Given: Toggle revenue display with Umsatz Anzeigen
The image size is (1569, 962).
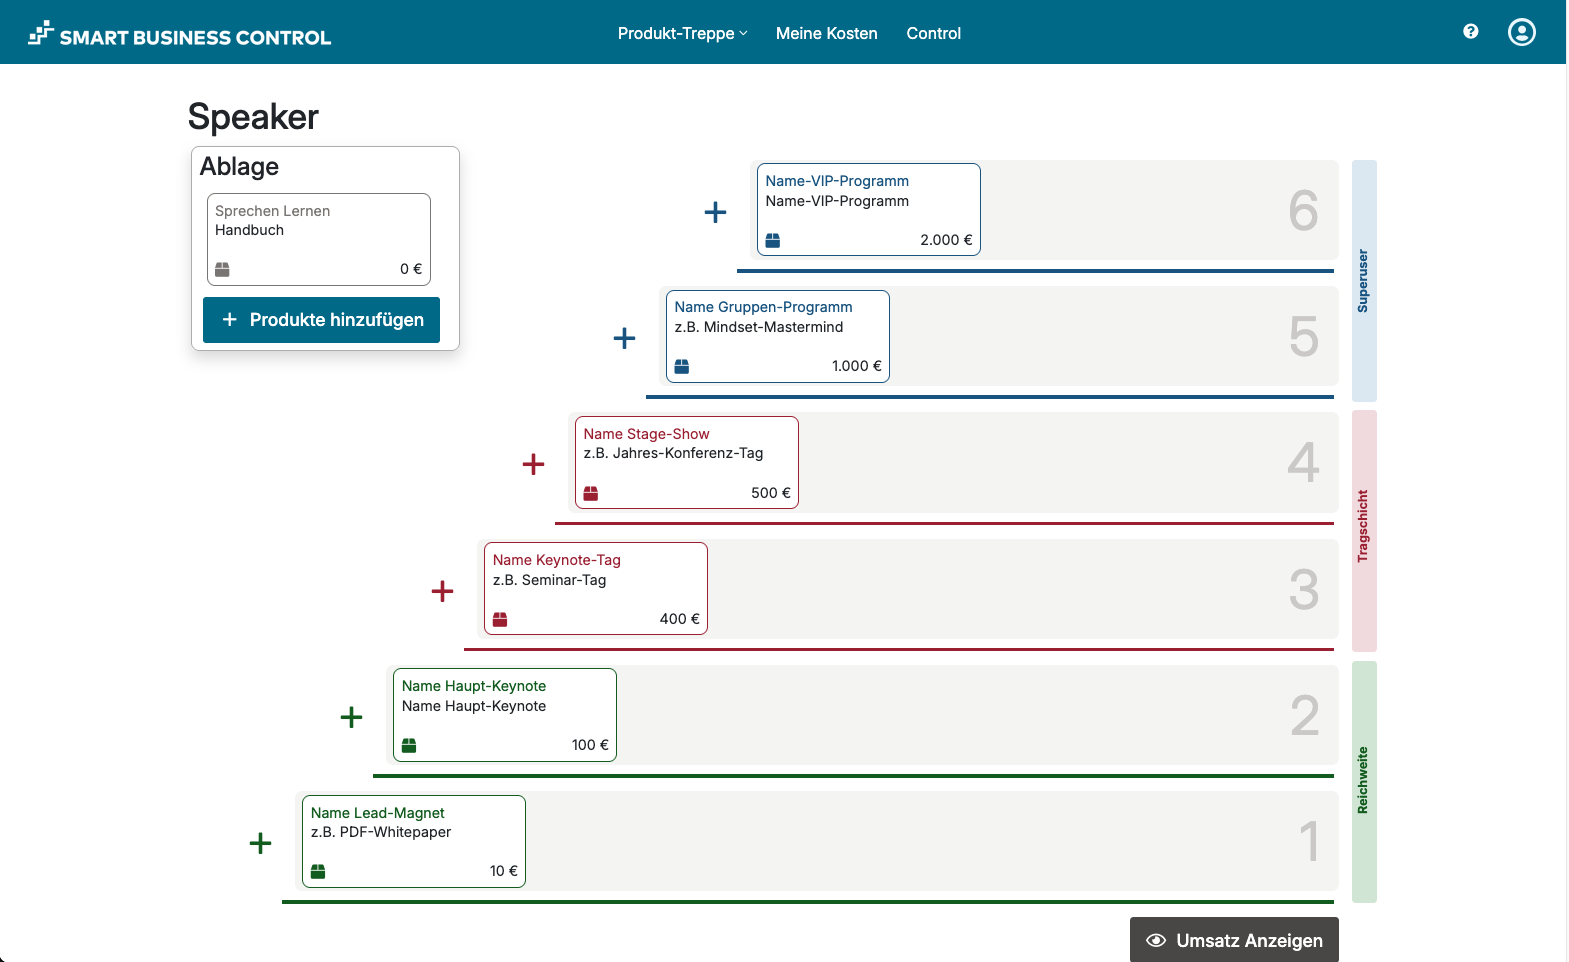Looking at the screenshot, I should click(1233, 940).
